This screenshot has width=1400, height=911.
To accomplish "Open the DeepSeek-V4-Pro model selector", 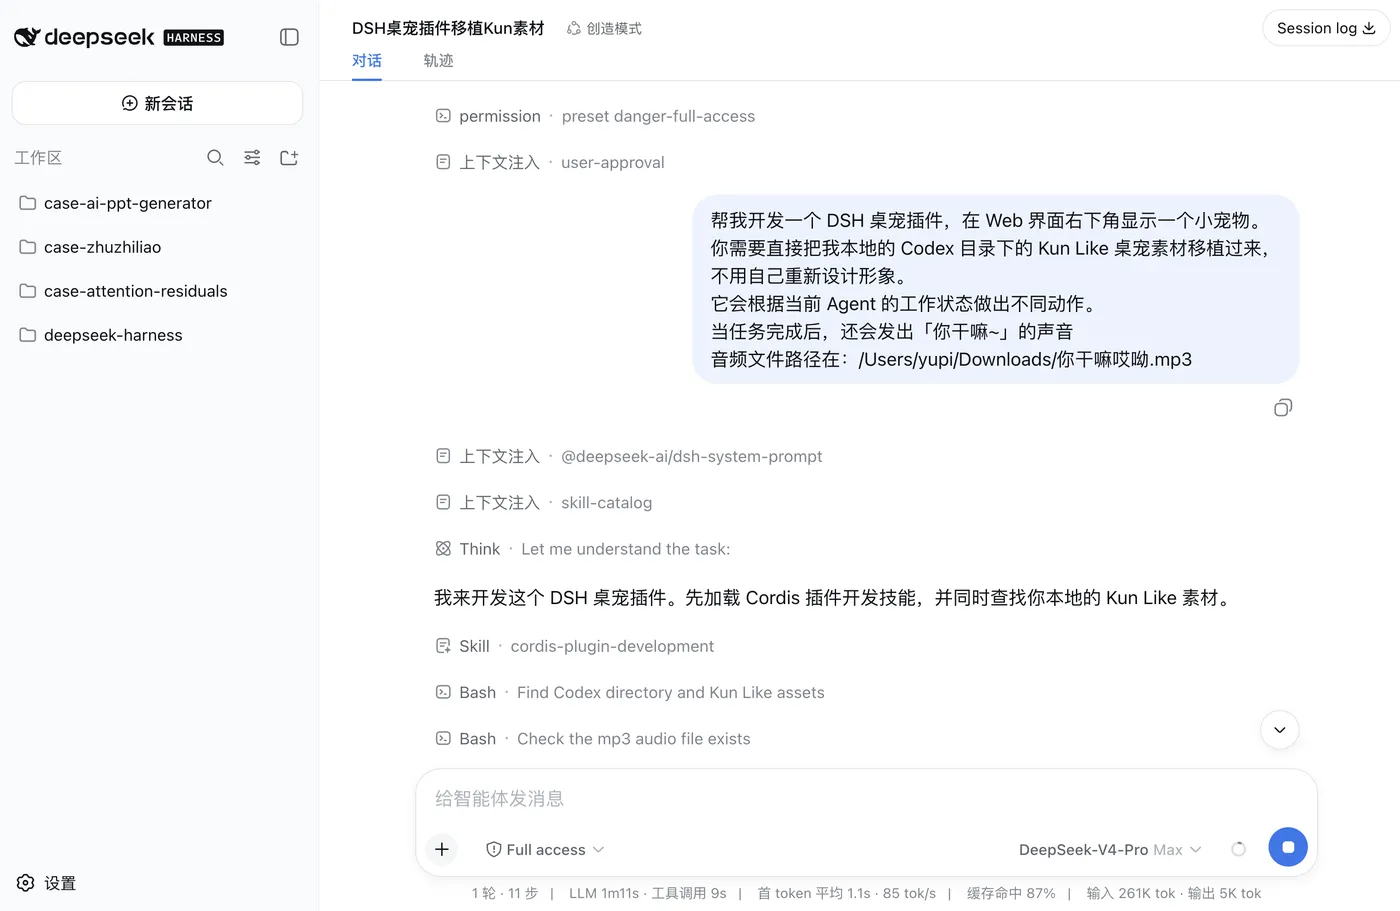I will click(x=1110, y=850).
